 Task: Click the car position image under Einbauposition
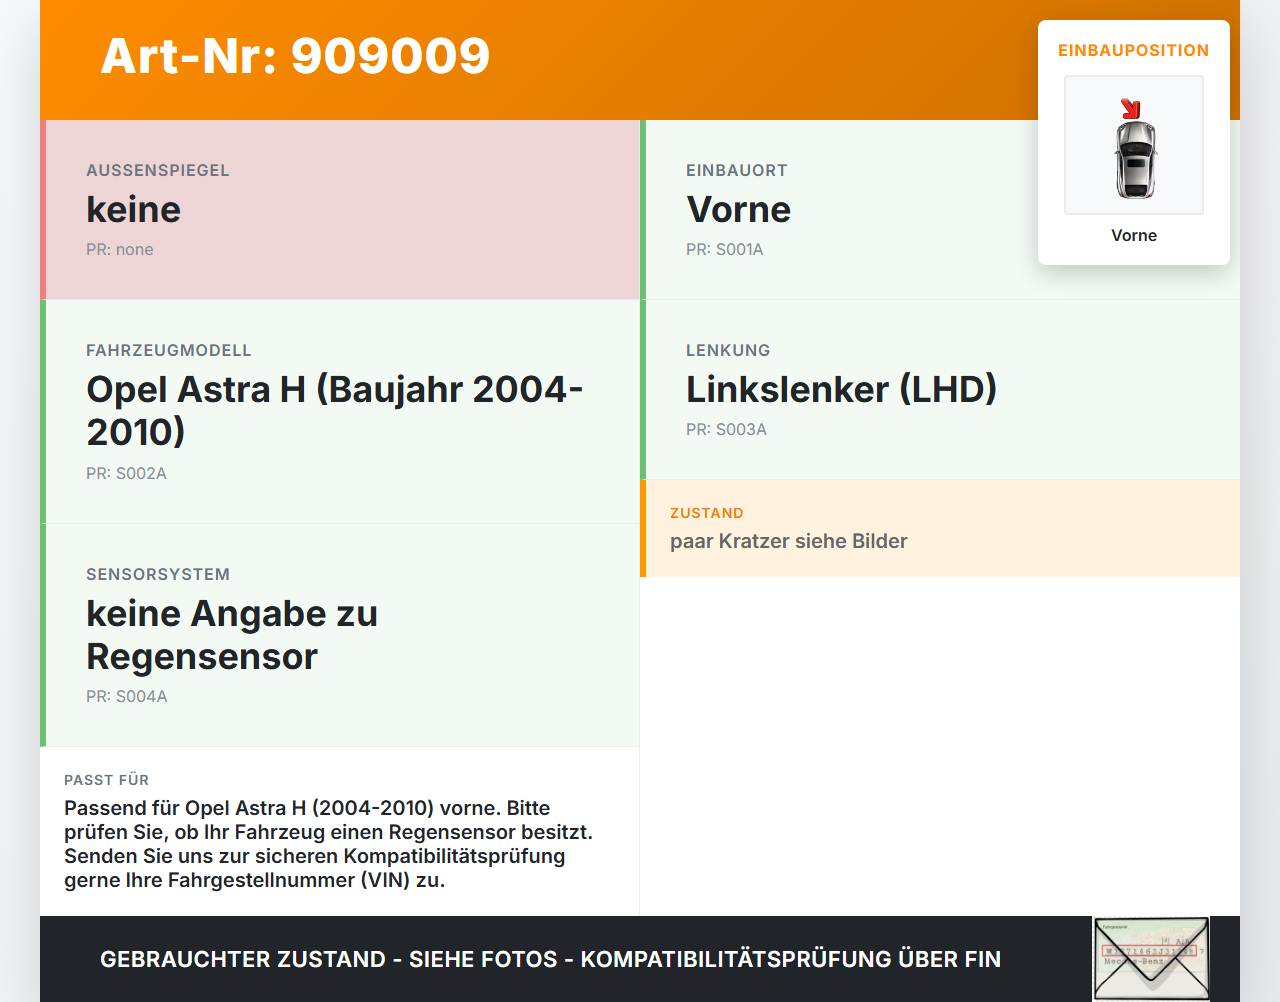point(1134,145)
